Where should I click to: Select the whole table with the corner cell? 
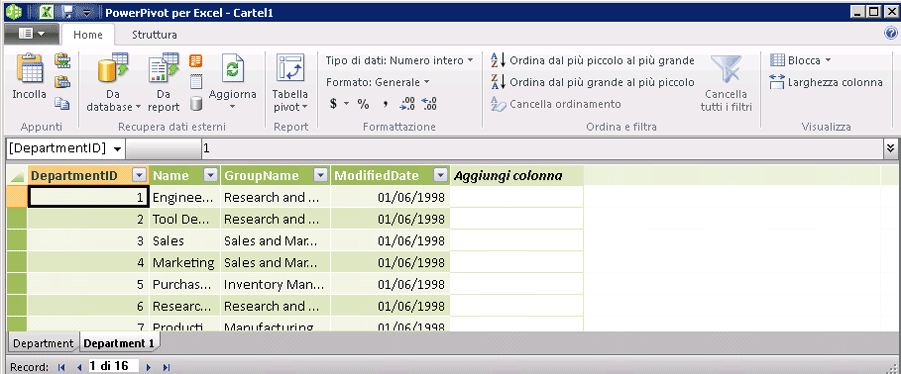pos(17,176)
